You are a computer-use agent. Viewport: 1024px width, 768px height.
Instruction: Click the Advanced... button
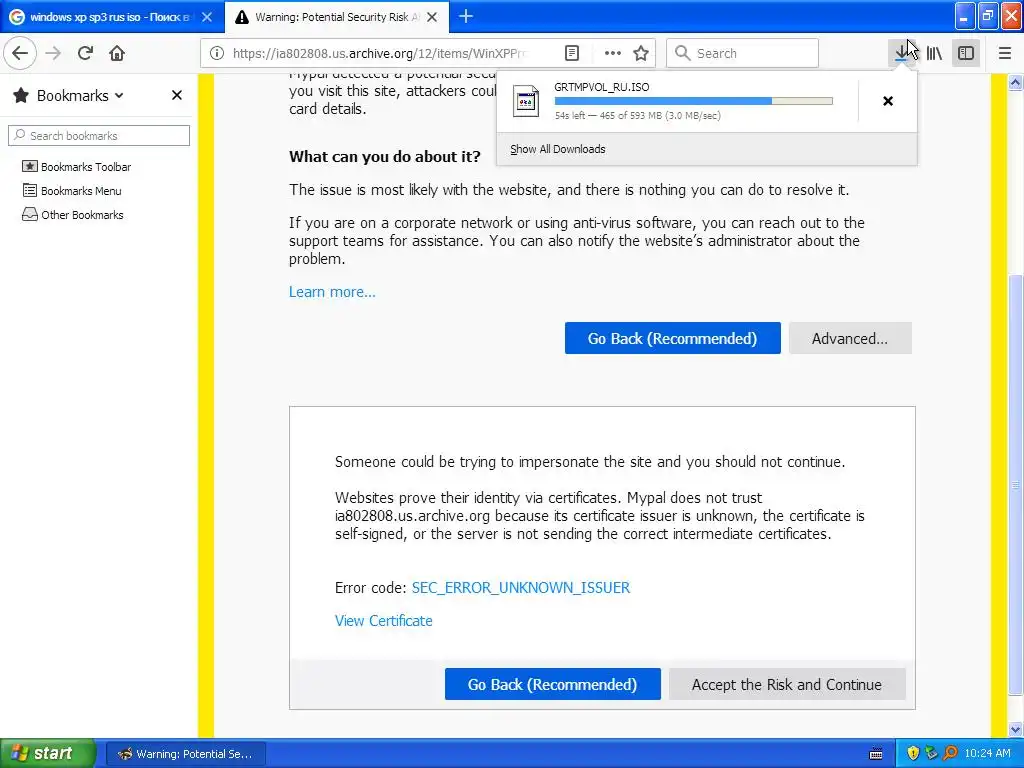click(850, 338)
